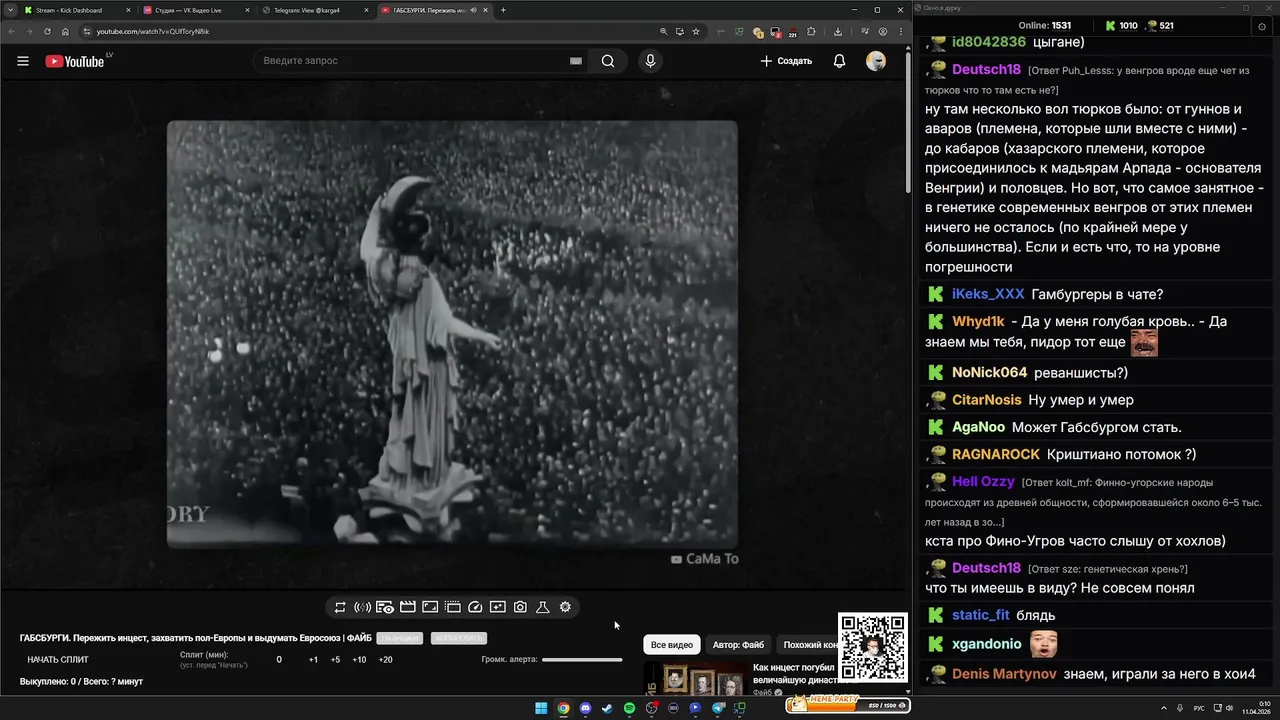Click the НАЧАТЬ СПЛИТ button

58,660
